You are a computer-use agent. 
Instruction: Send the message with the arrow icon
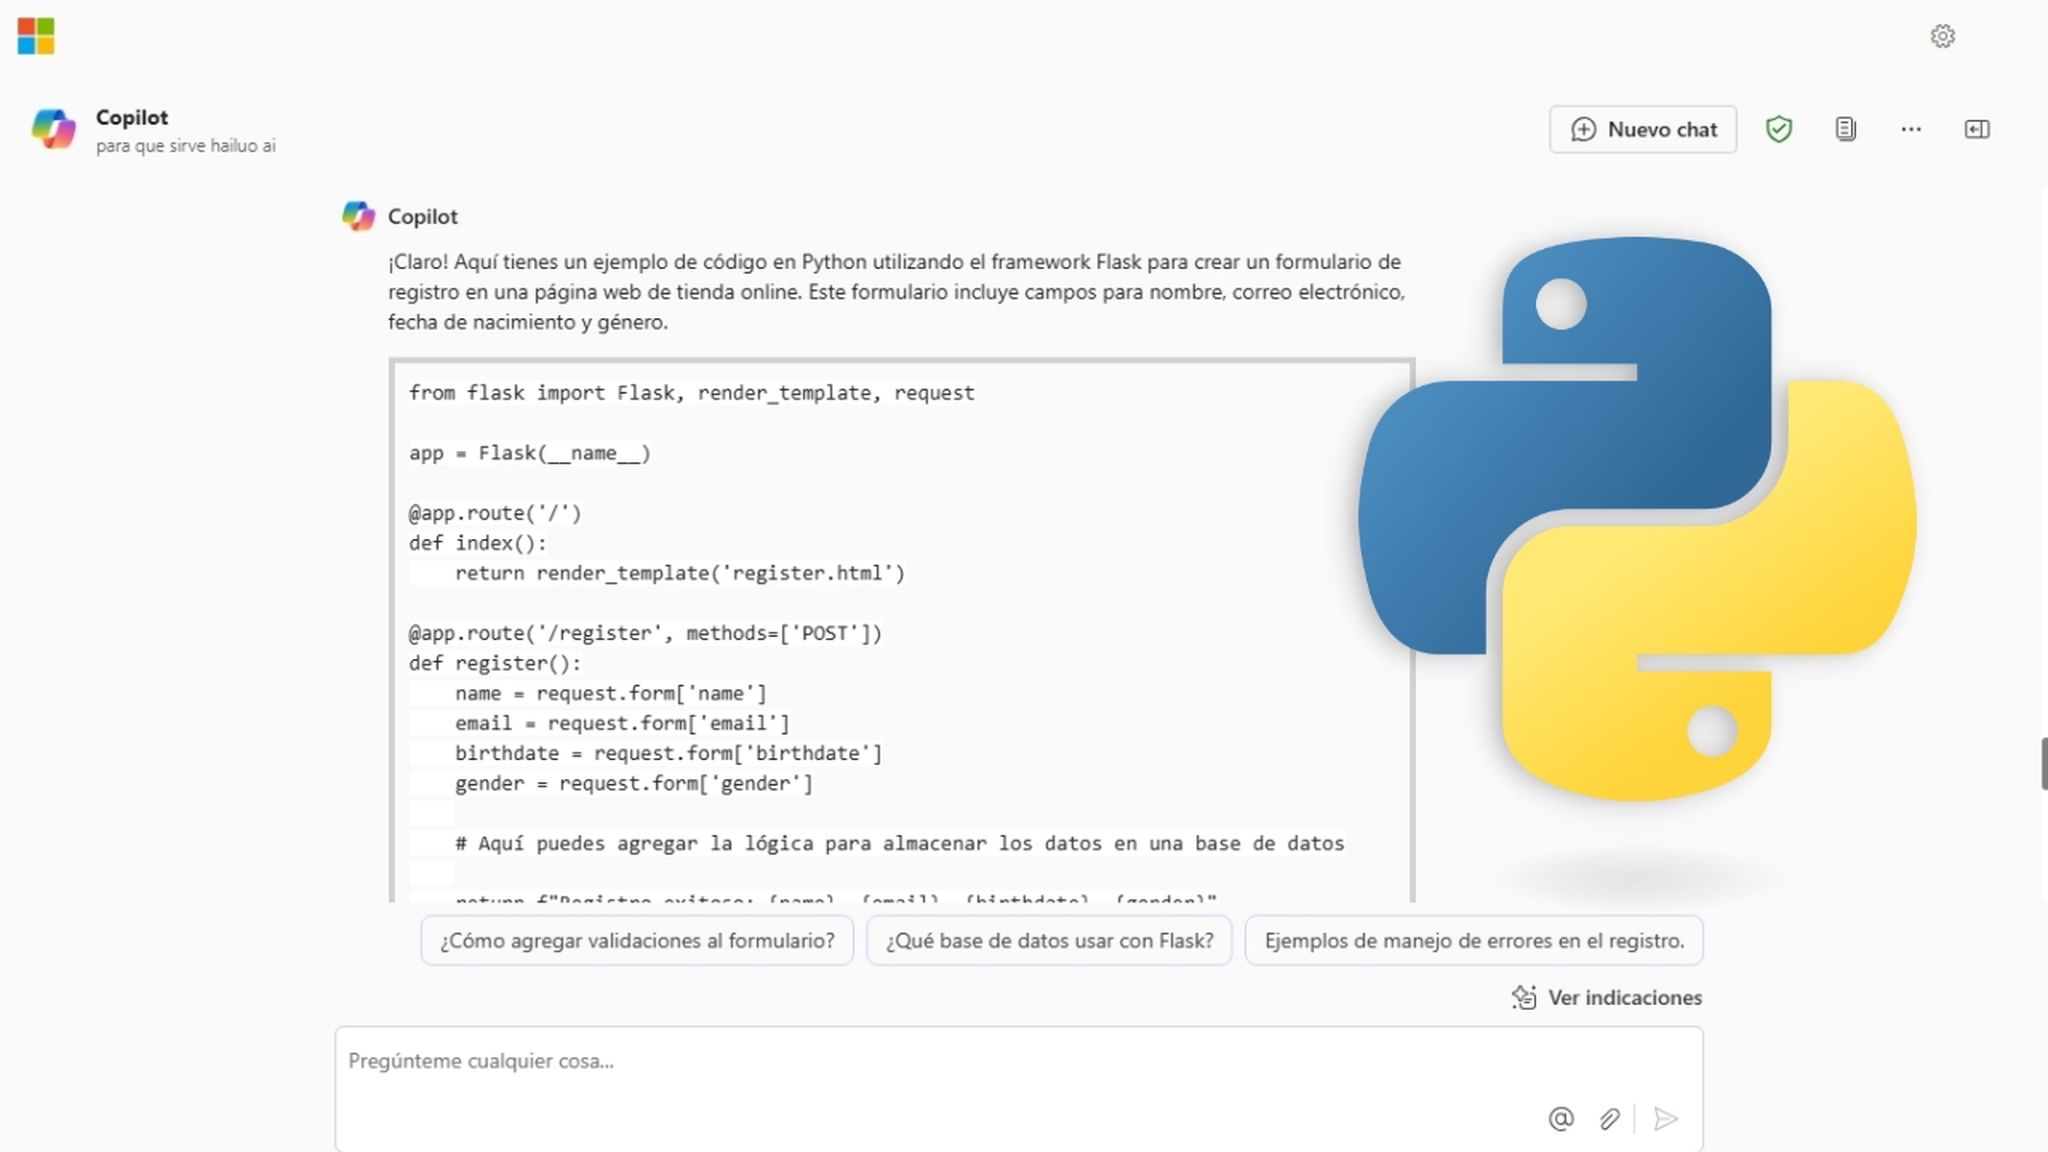tap(1663, 1119)
